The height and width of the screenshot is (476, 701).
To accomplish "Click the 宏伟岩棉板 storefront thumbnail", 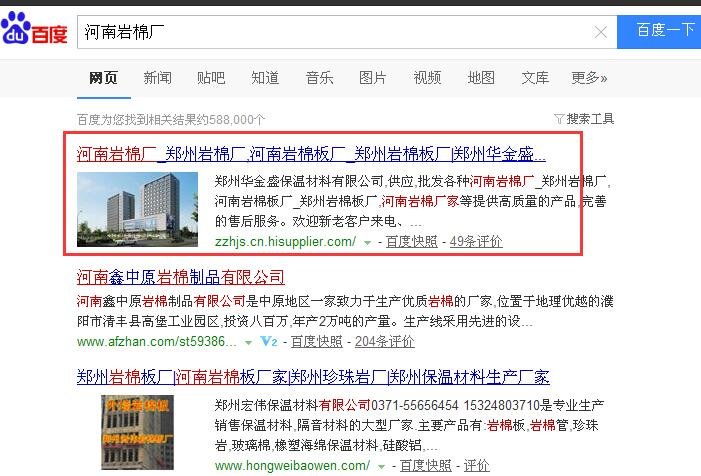I will click(137, 432).
